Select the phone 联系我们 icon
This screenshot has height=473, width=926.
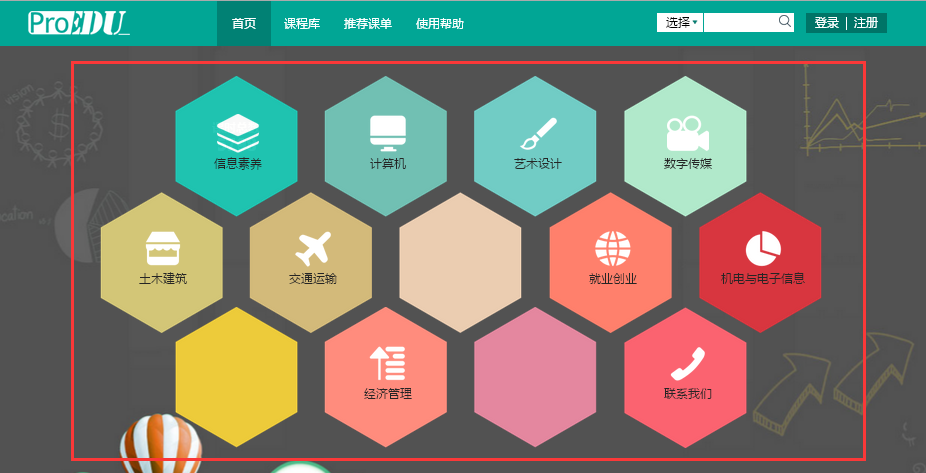[687, 364]
